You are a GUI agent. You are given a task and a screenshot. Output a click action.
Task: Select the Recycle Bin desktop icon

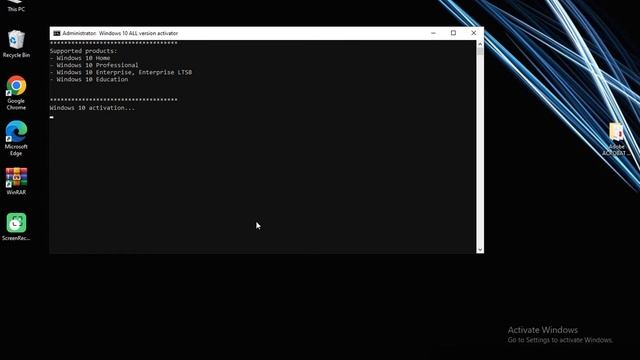[16, 43]
